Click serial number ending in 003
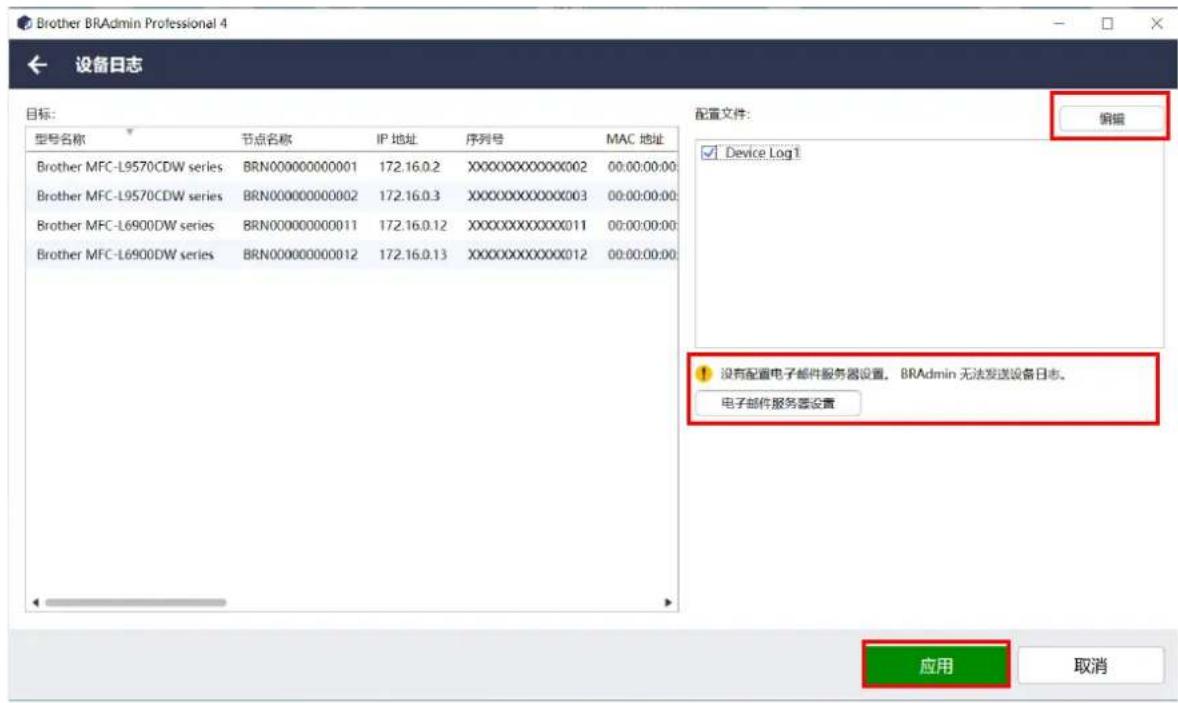 tap(527, 196)
